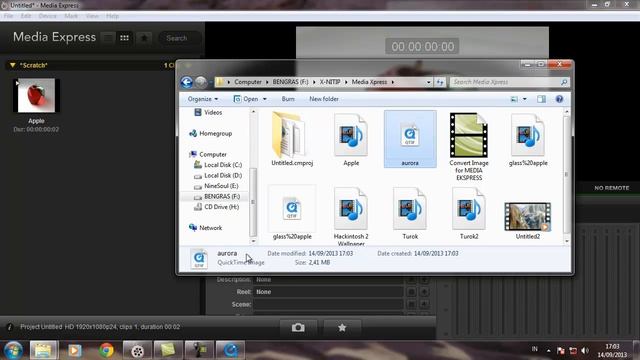Click the volume icon in system tray
This screenshot has width=640, height=360.
click(x=585, y=351)
